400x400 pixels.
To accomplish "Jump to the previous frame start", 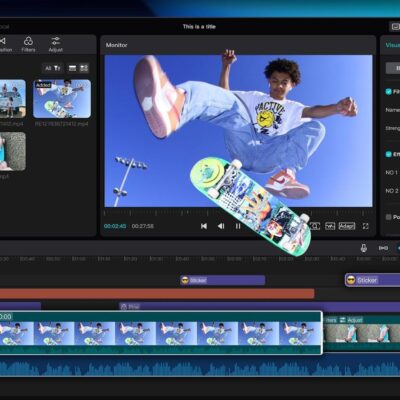I will (x=204, y=226).
